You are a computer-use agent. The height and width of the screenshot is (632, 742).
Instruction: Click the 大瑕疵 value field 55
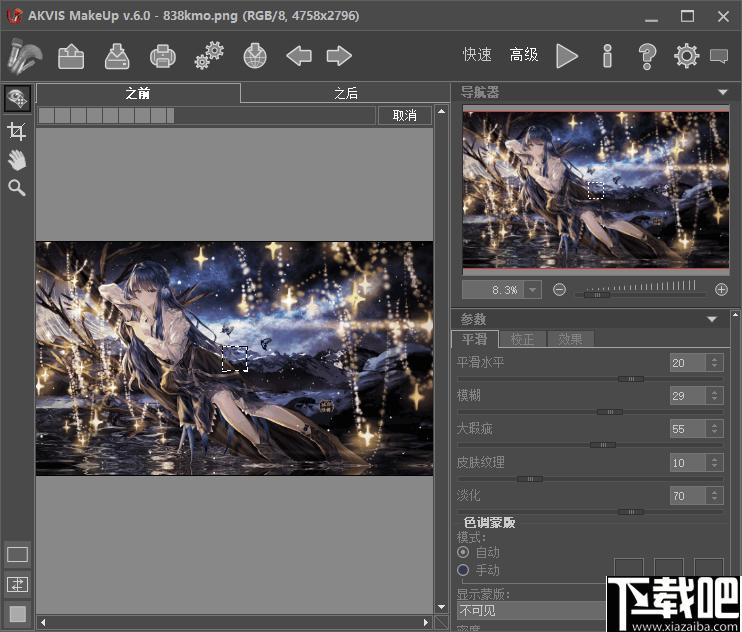pyautogui.click(x=689, y=429)
